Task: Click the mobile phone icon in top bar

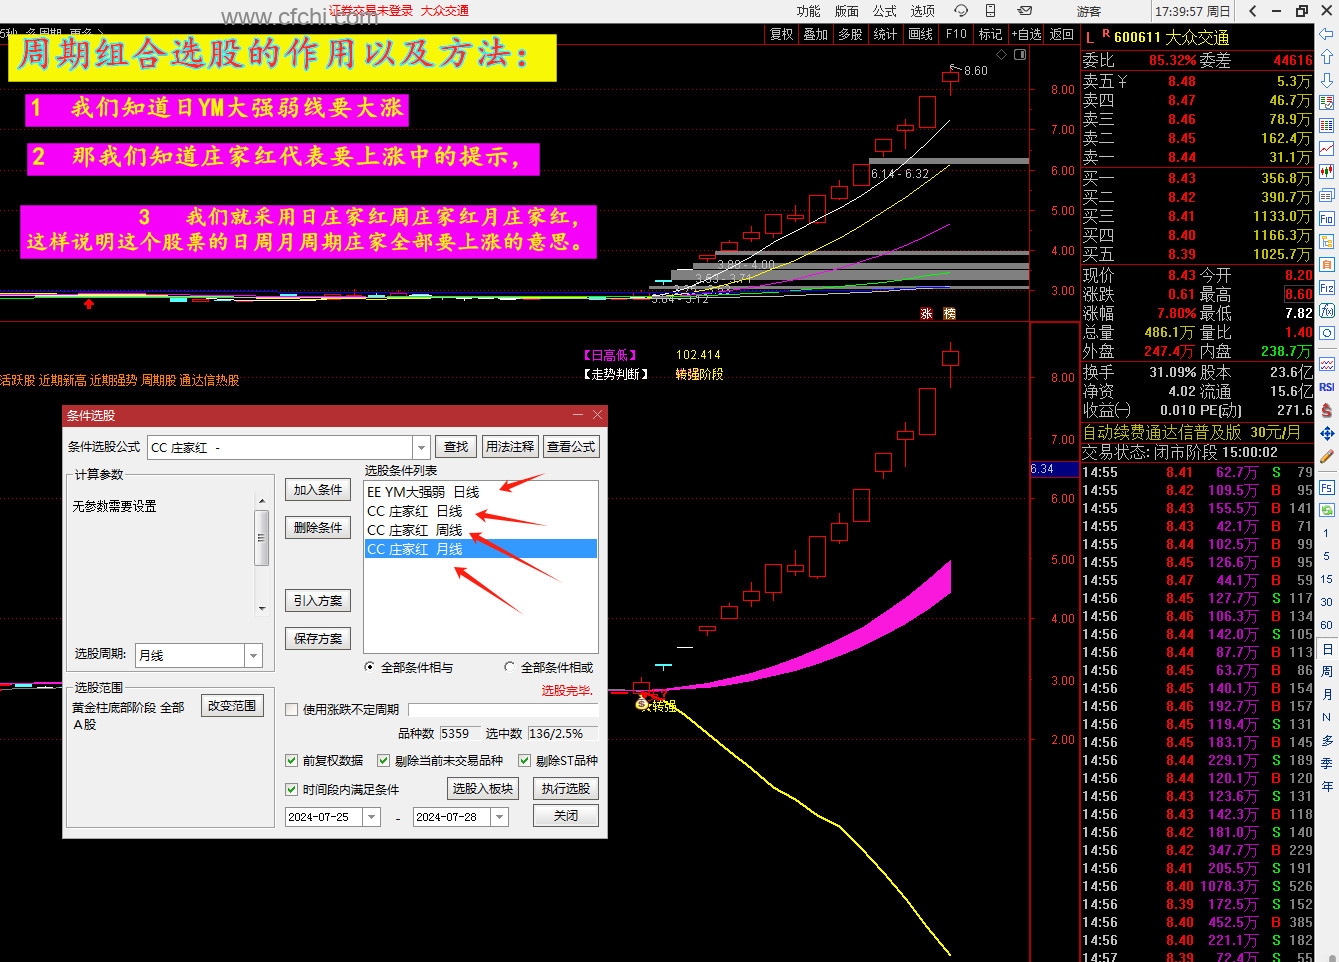Action: [x=990, y=11]
